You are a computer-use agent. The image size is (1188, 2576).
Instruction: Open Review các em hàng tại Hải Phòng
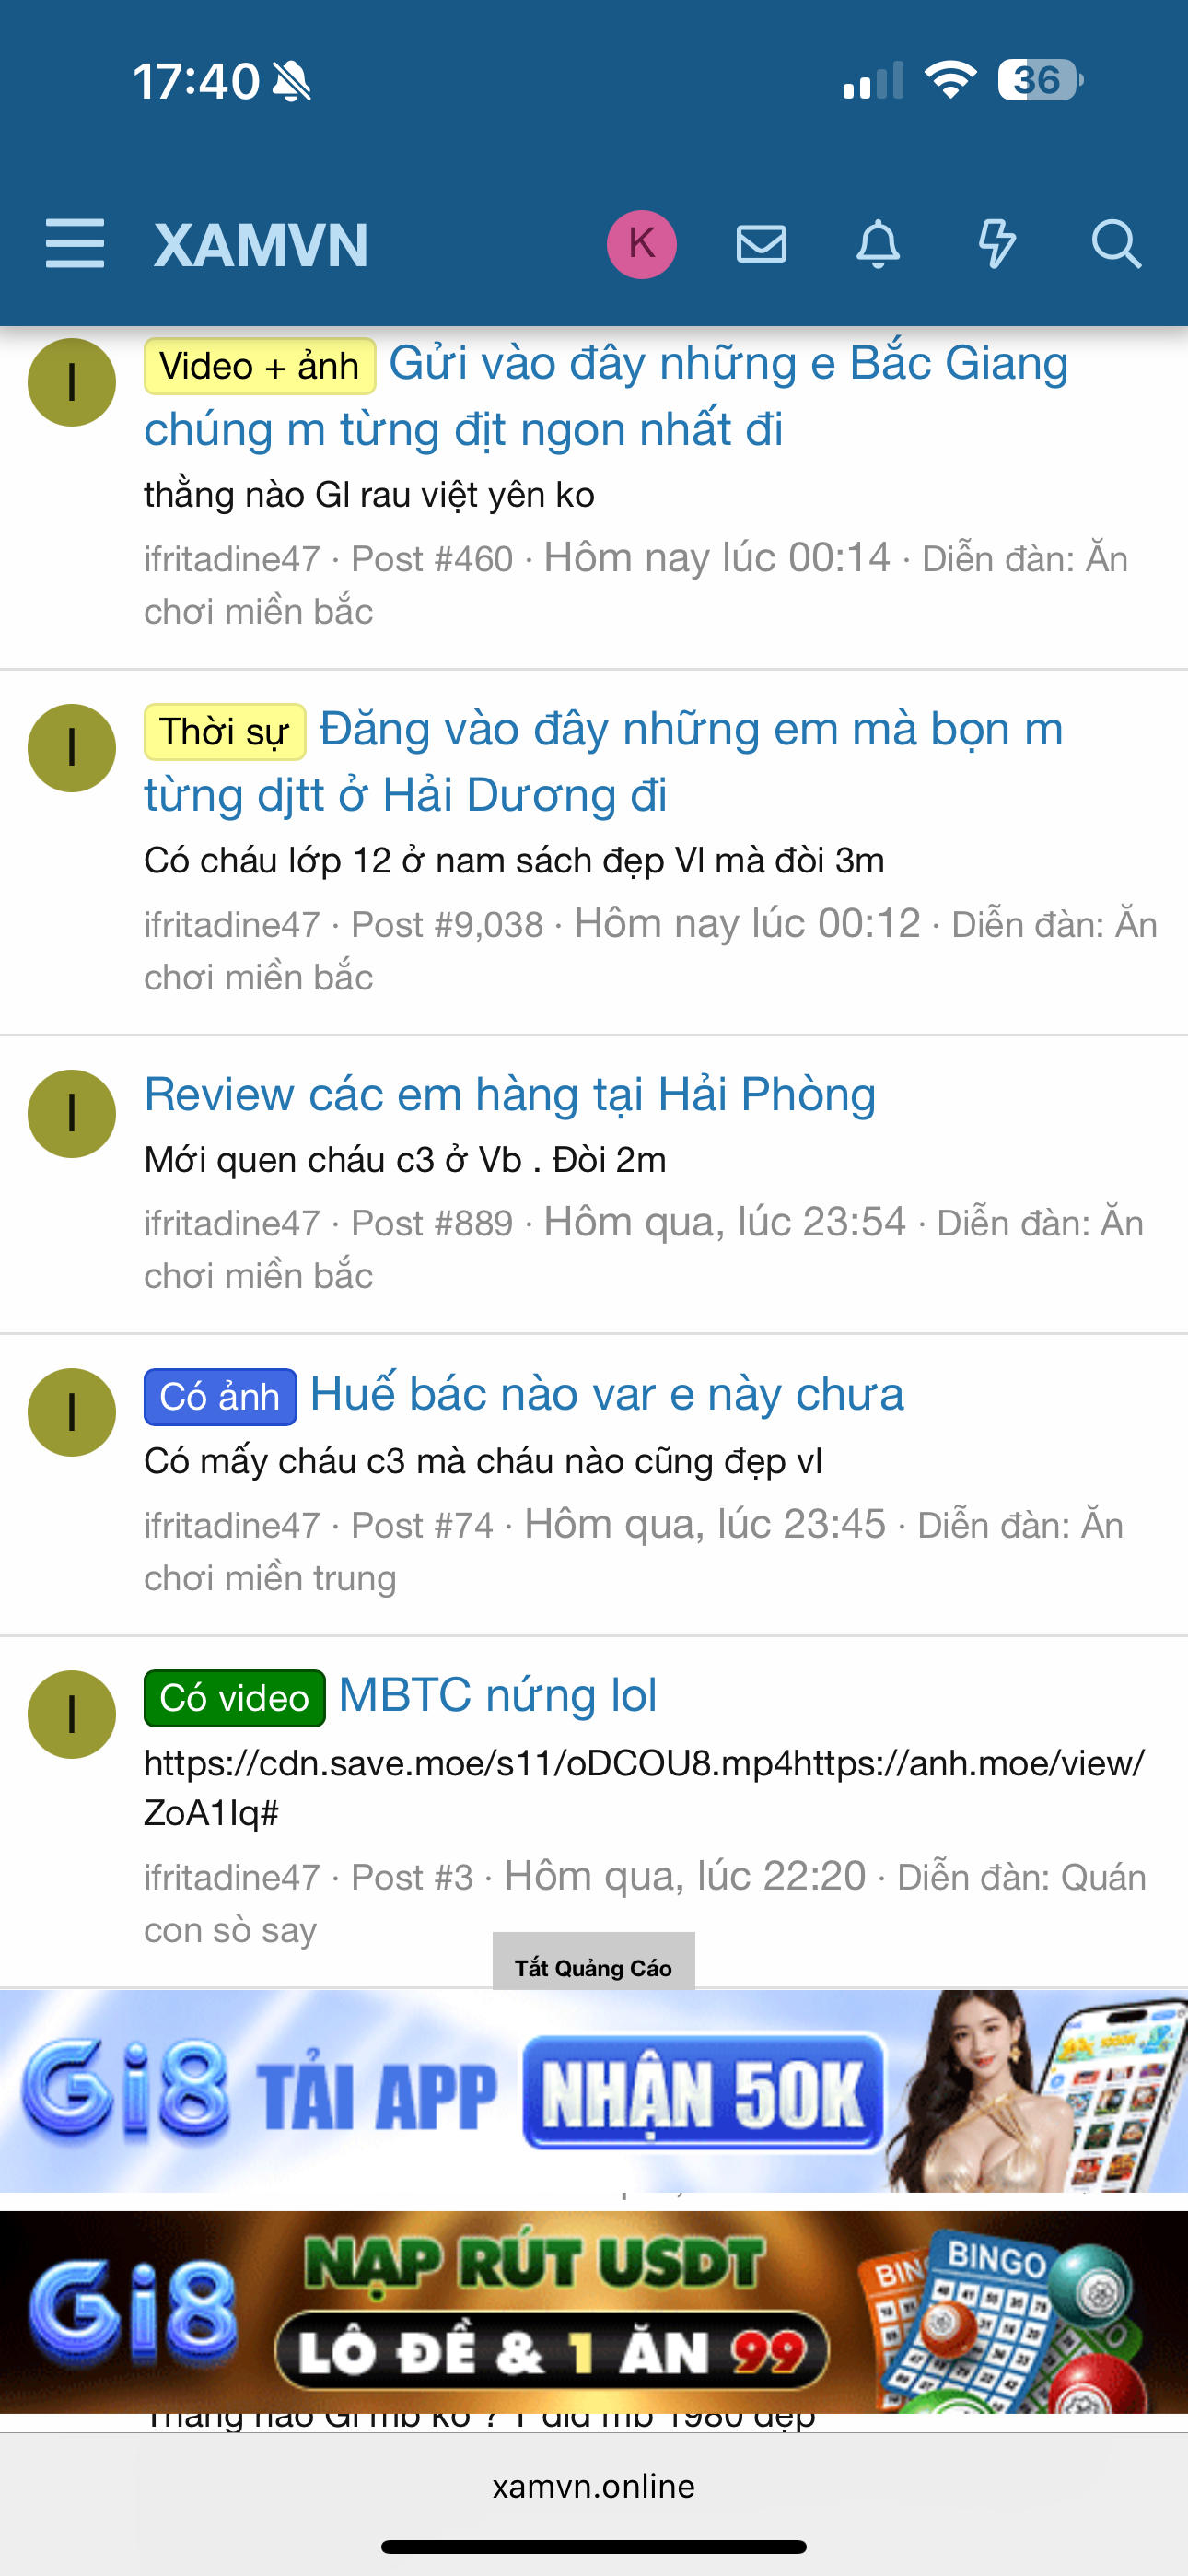[x=510, y=1094]
